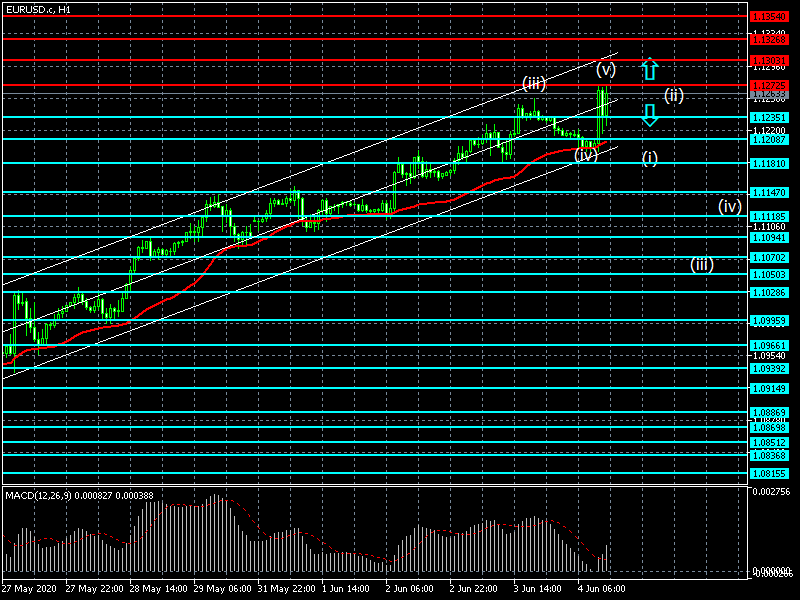Screen dimensions: 800x600
Task: Click the 1 Jun 14:00 time label
Action: (346, 589)
